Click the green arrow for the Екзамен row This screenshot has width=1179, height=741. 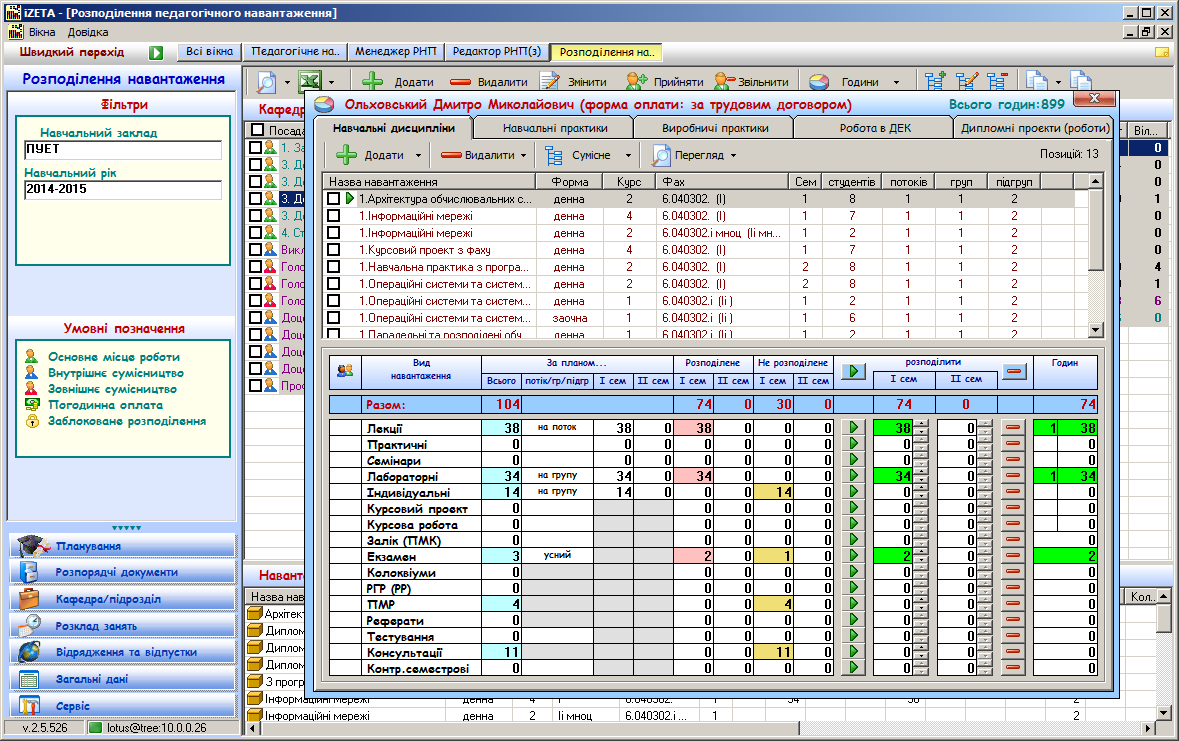tap(853, 555)
